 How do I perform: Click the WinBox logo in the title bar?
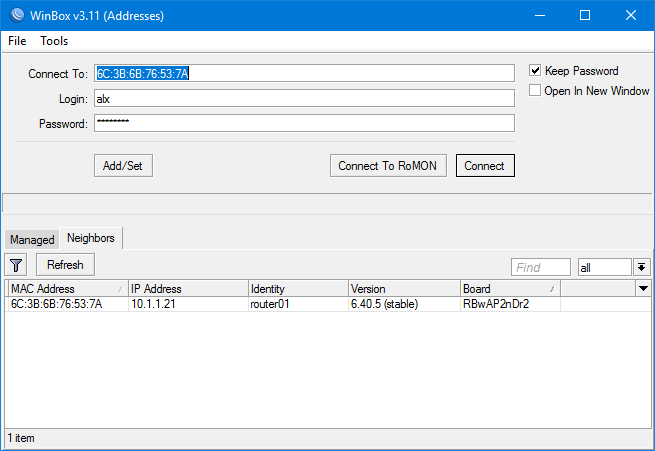17,15
